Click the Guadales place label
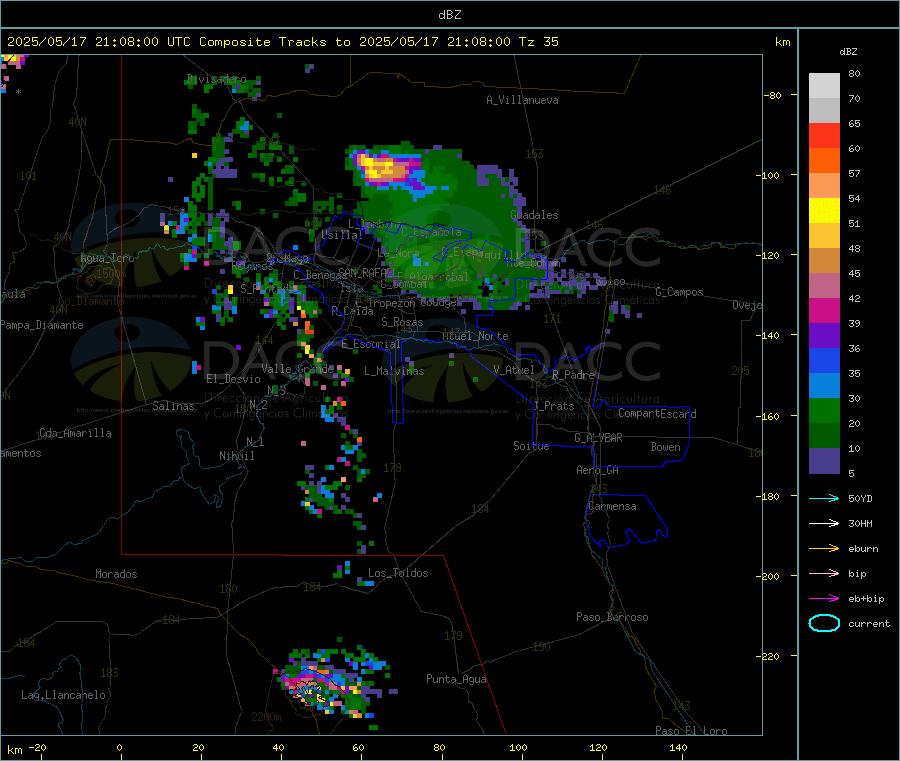 (534, 215)
